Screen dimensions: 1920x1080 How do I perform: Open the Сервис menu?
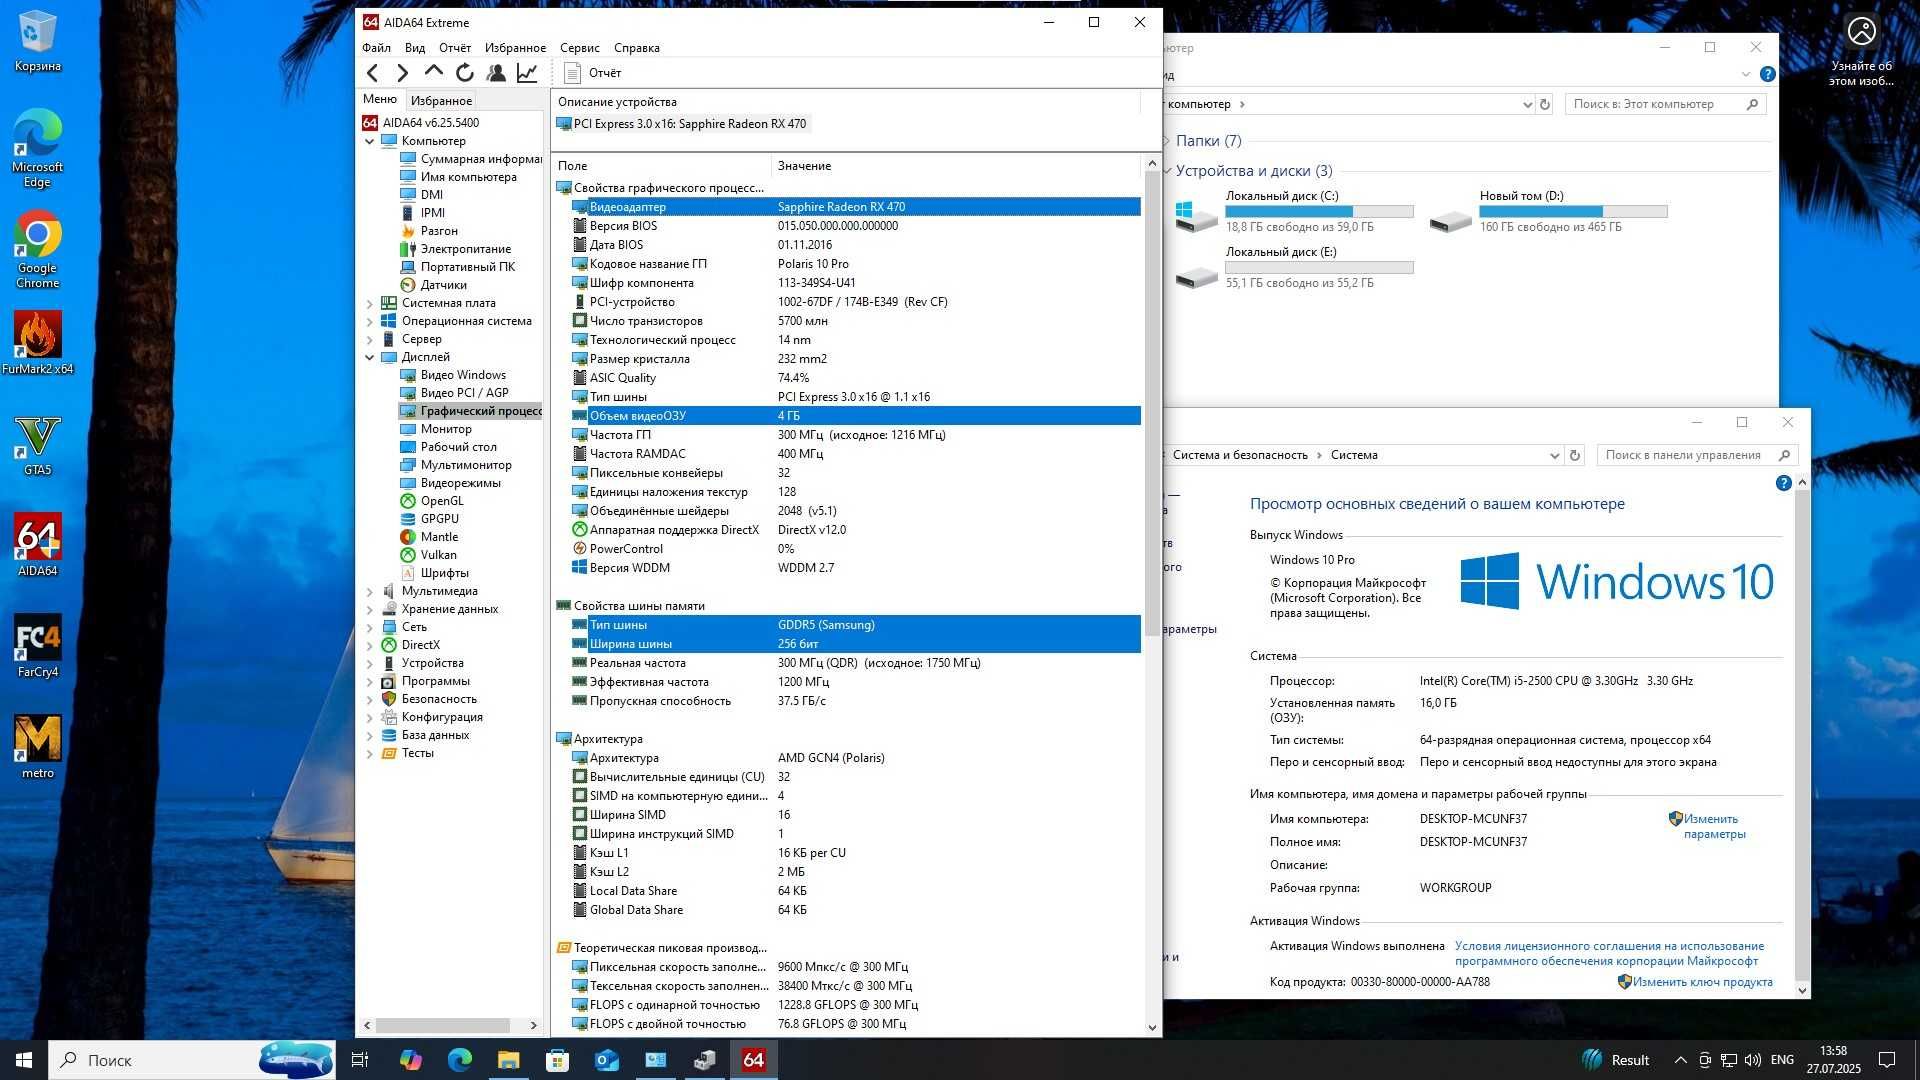(580, 48)
